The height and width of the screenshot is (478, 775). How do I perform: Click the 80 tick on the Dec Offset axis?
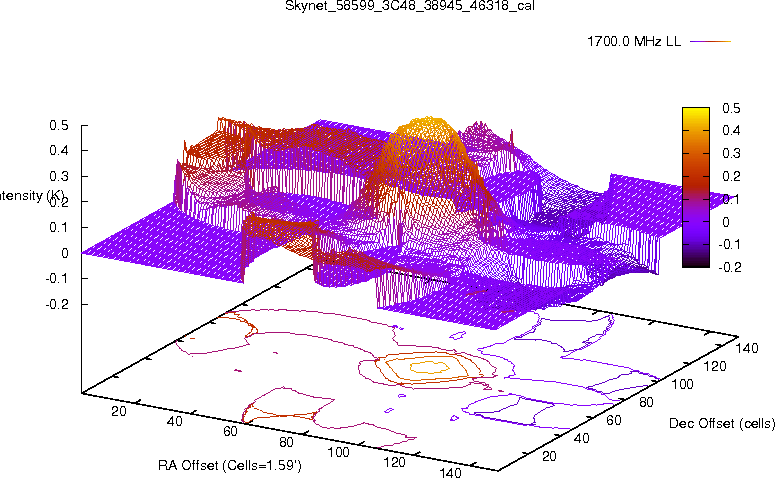[646, 402]
